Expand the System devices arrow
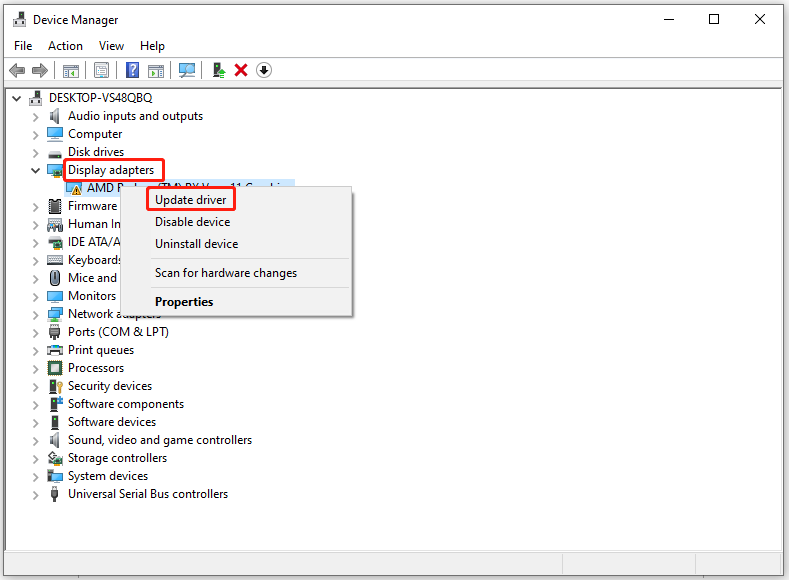Image resolution: width=789 pixels, height=580 pixels. coord(35,477)
